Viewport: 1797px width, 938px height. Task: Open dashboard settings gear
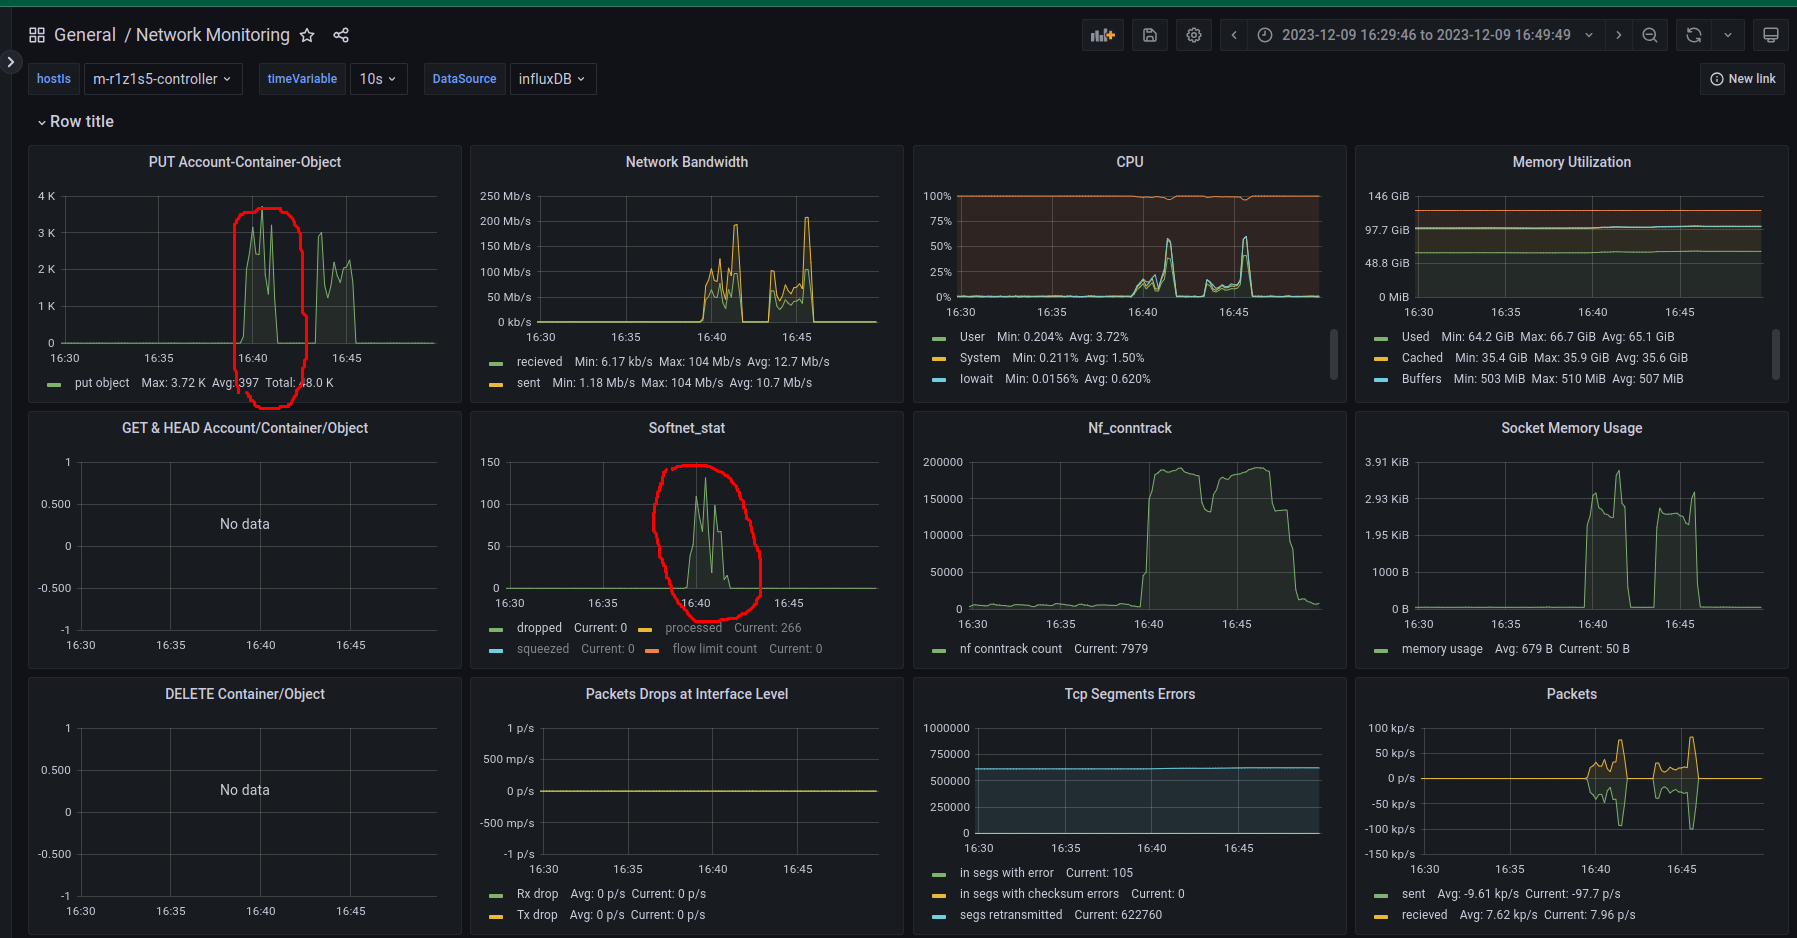(x=1194, y=35)
